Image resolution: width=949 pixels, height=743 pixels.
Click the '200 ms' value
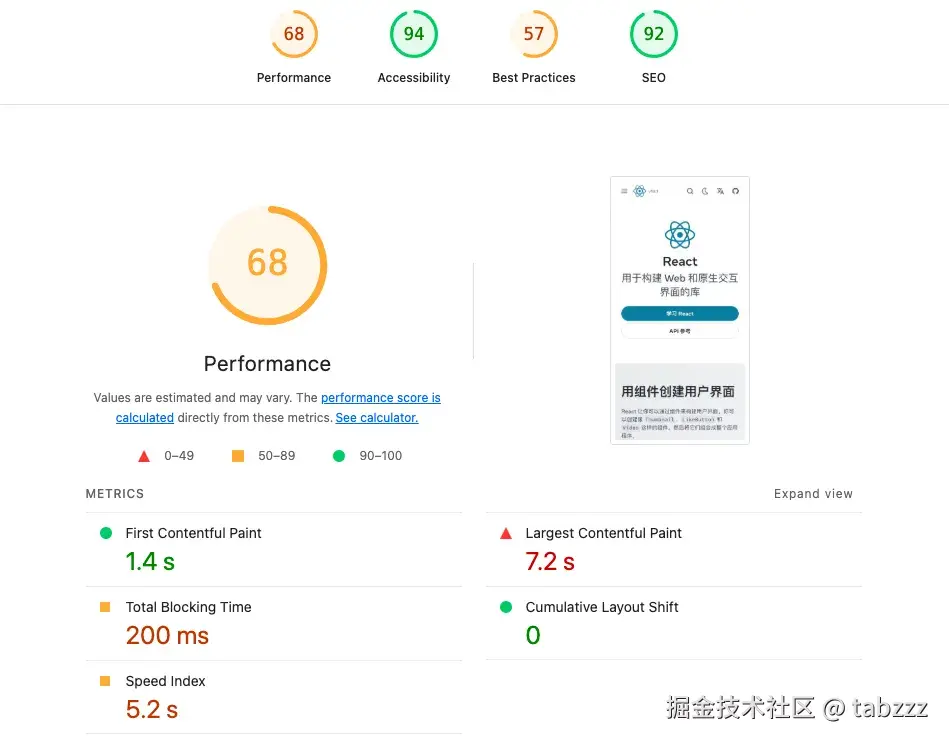point(167,635)
